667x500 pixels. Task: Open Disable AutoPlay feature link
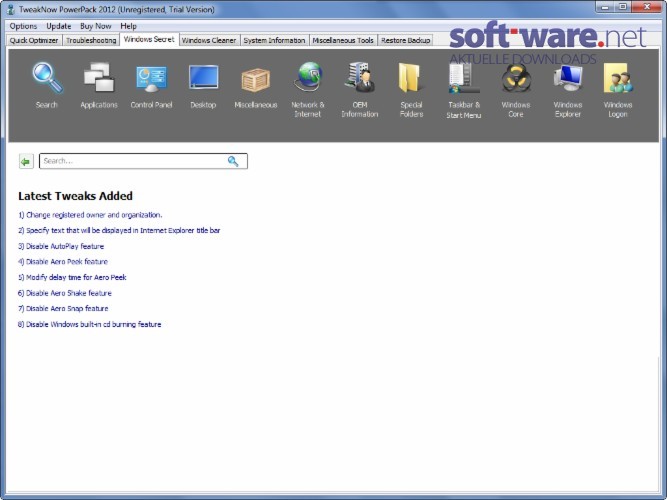(x=61, y=246)
